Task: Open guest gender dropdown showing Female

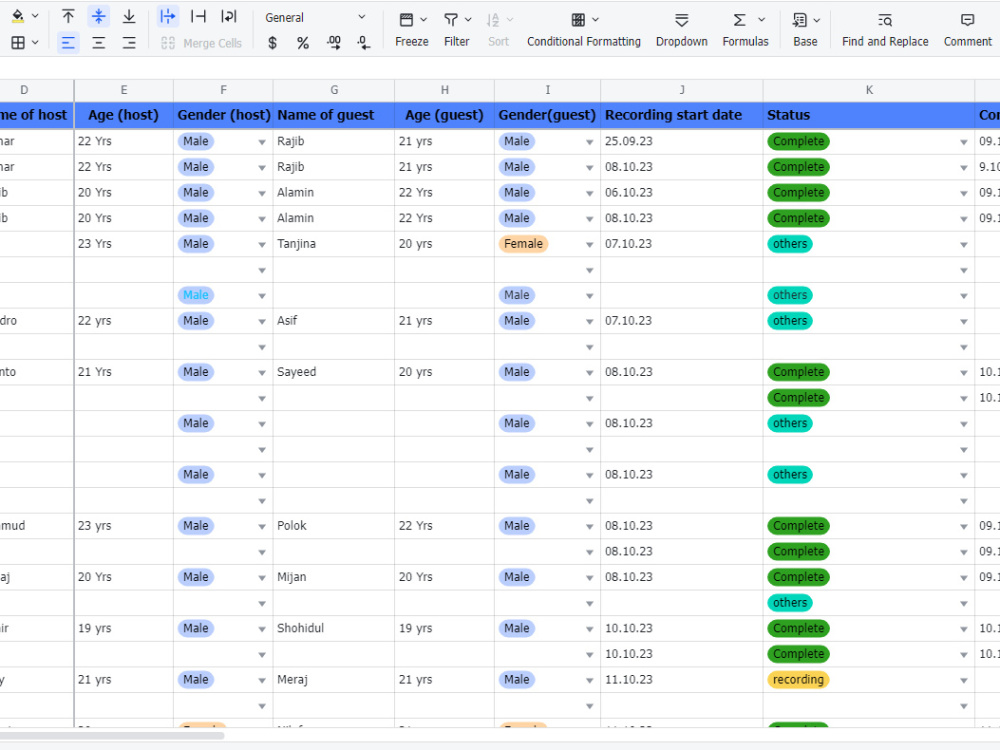Action: pyautogui.click(x=589, y=245)
